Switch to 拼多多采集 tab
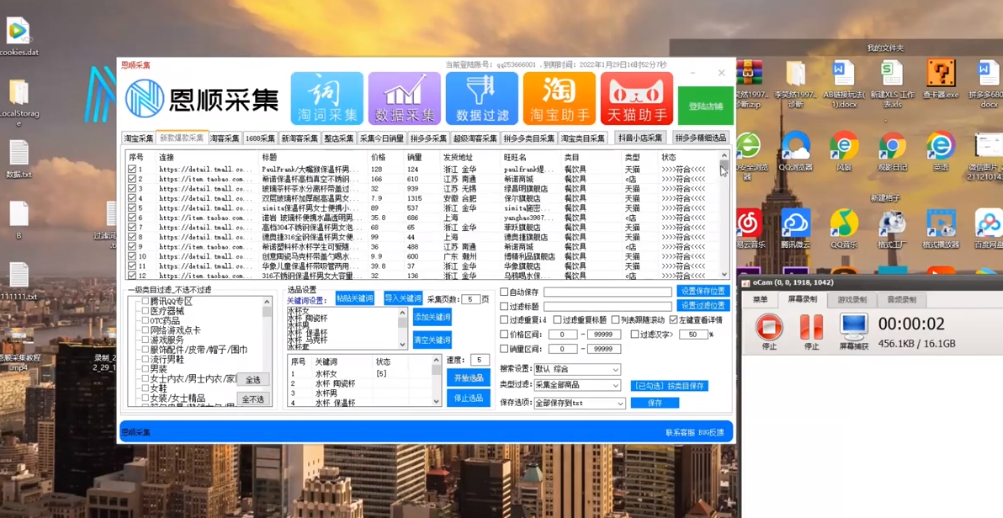This screenshot has width=1003, height=518. tap(428, 138)
